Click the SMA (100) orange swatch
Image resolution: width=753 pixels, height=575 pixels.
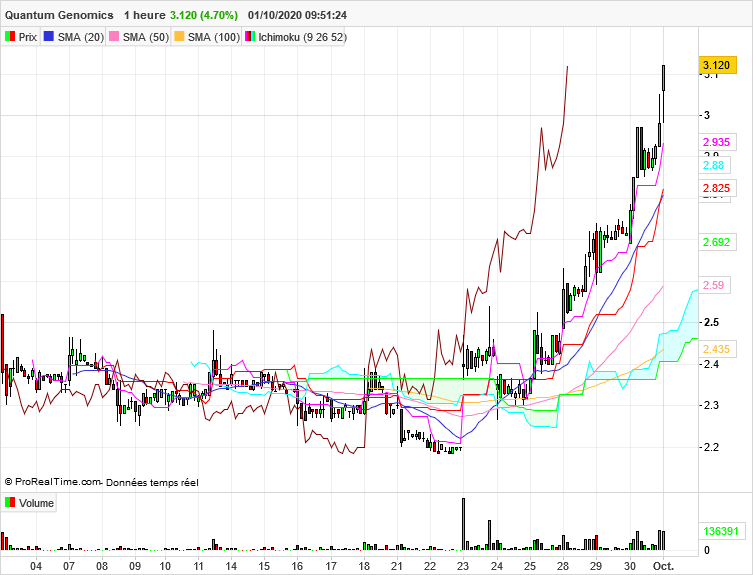pyautogui.click(x=179, y=37)
